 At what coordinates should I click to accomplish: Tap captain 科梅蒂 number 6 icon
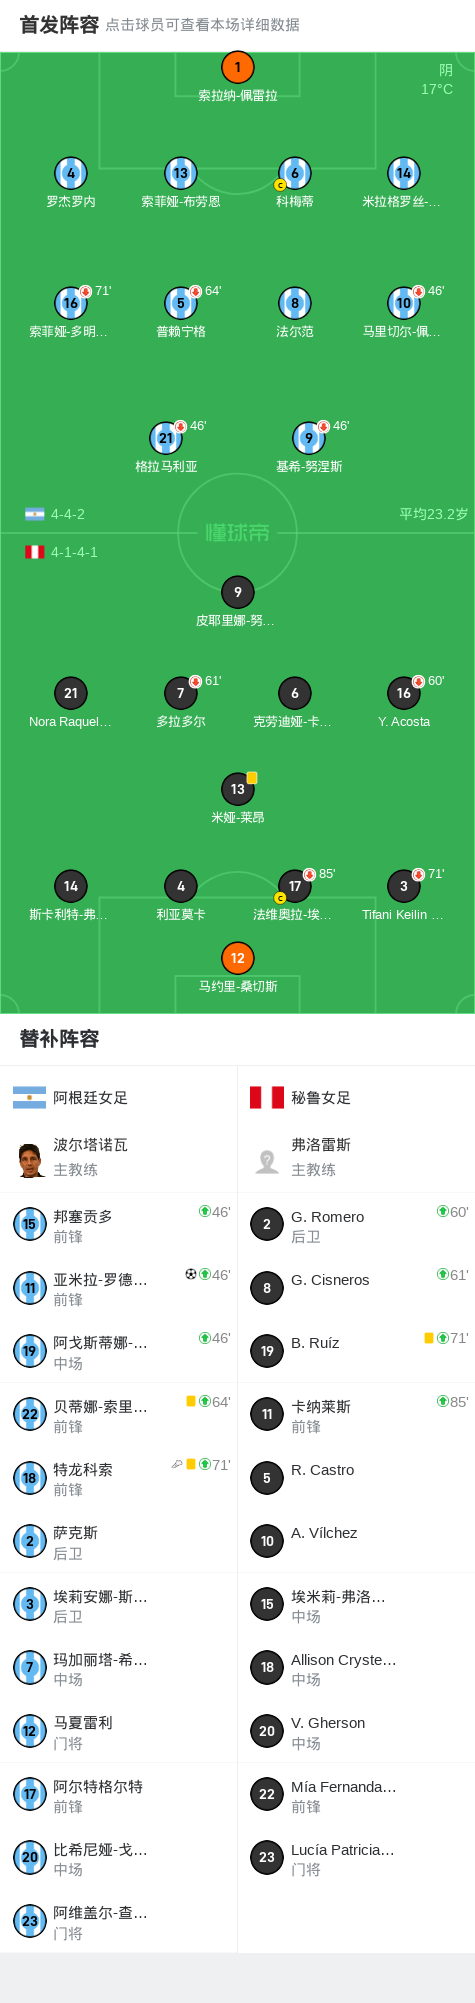click(294, 173)
